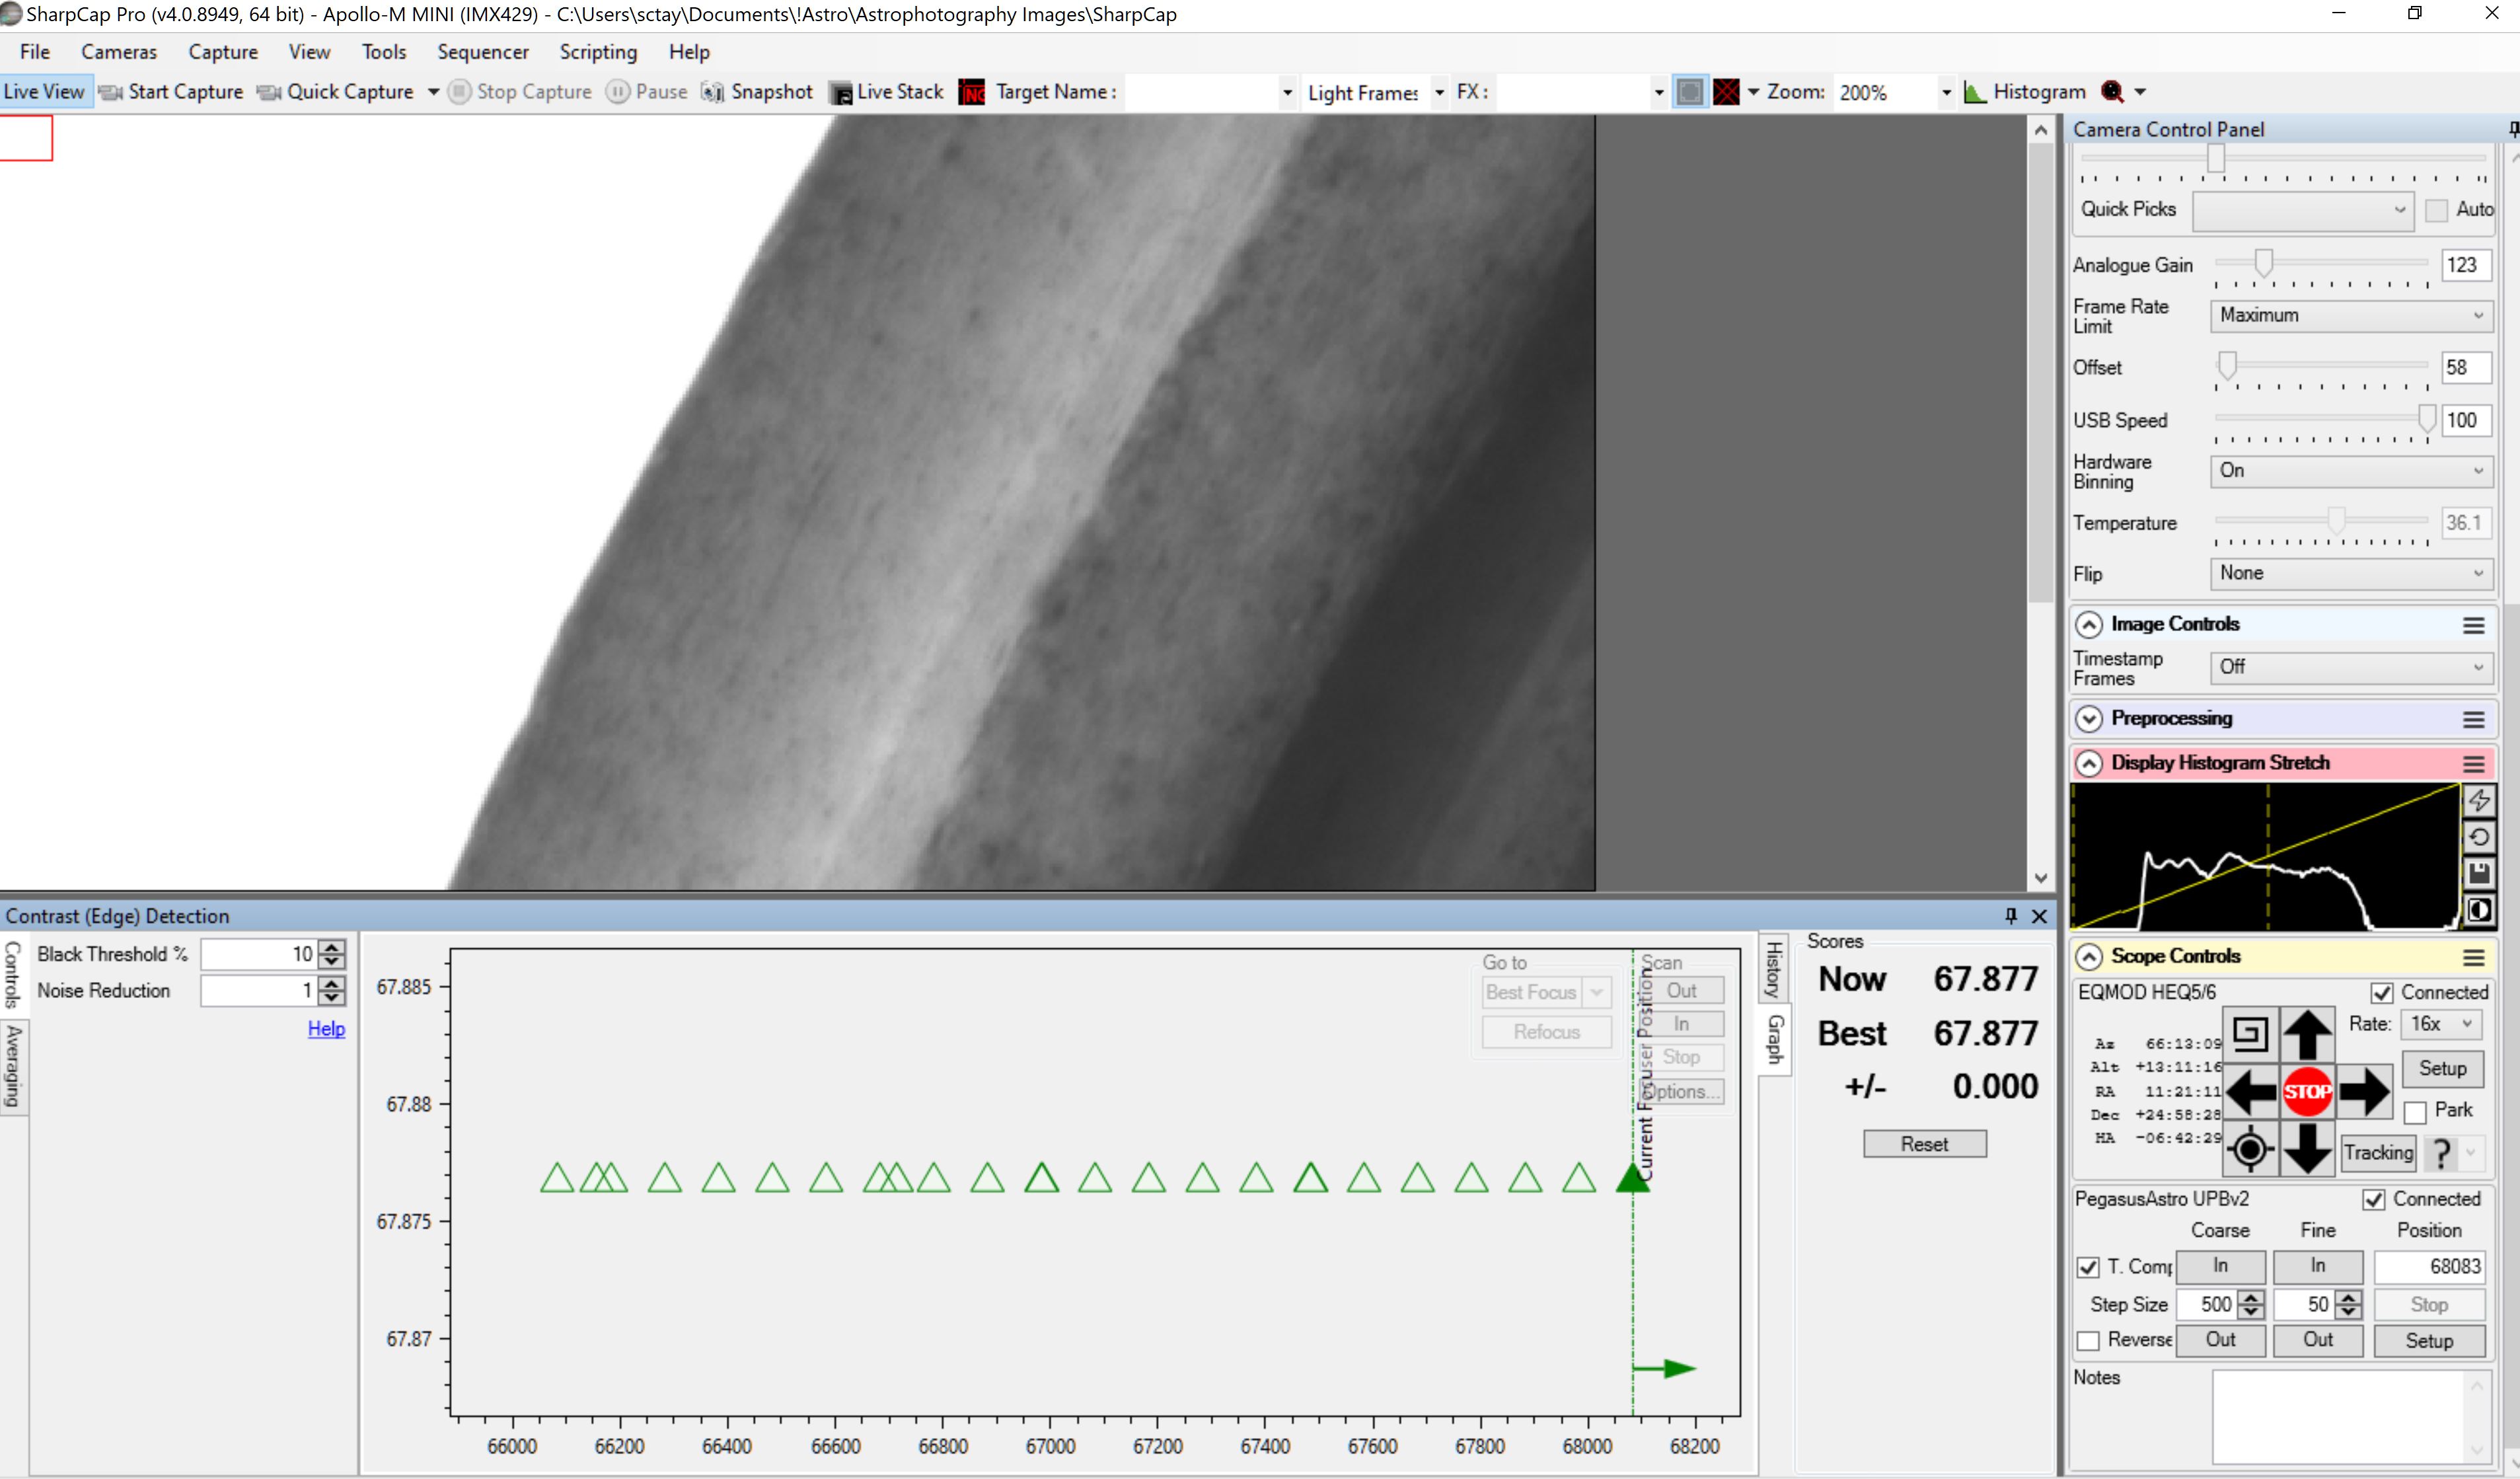Toggle the T. Comp checkbox
Screen dimensions: 2520x1479
(x=2088, y=1267)
